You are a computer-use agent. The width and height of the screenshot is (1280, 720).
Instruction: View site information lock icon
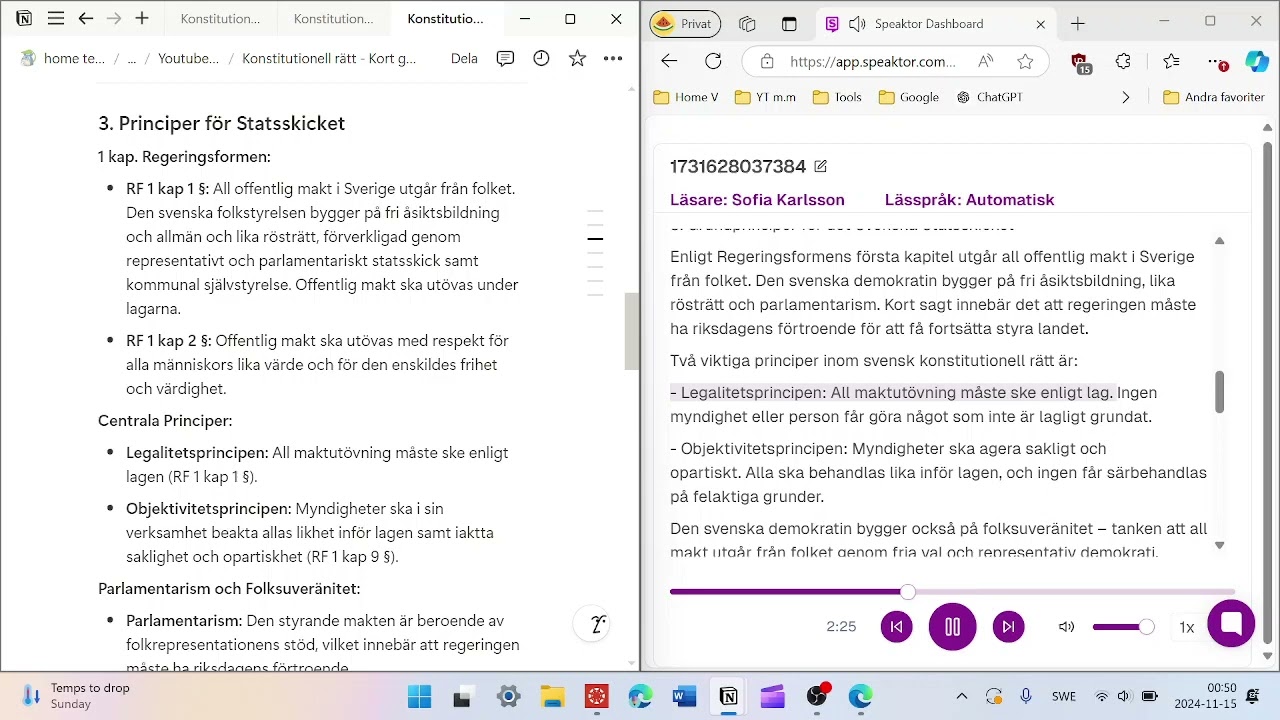pos(767,61)
